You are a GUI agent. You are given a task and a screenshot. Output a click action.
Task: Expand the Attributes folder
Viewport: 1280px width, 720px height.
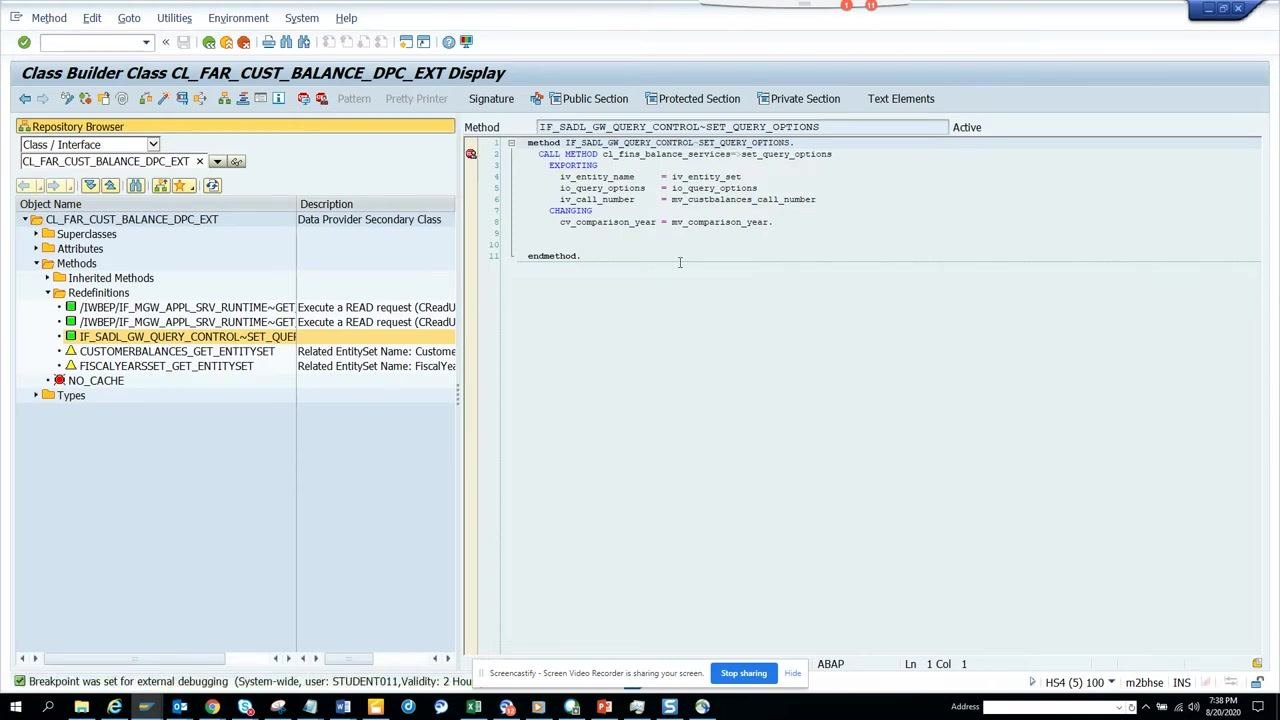[x=36, y=248]
